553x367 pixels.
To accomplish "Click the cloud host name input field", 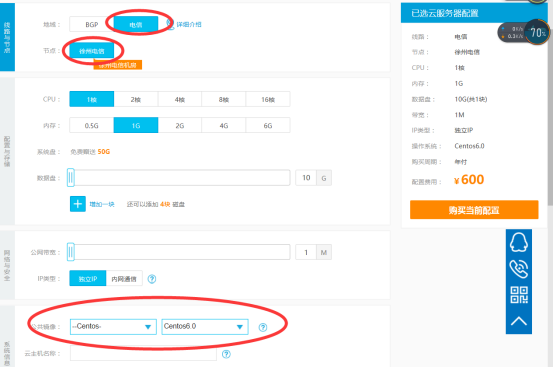I will (x=143, y=353).
